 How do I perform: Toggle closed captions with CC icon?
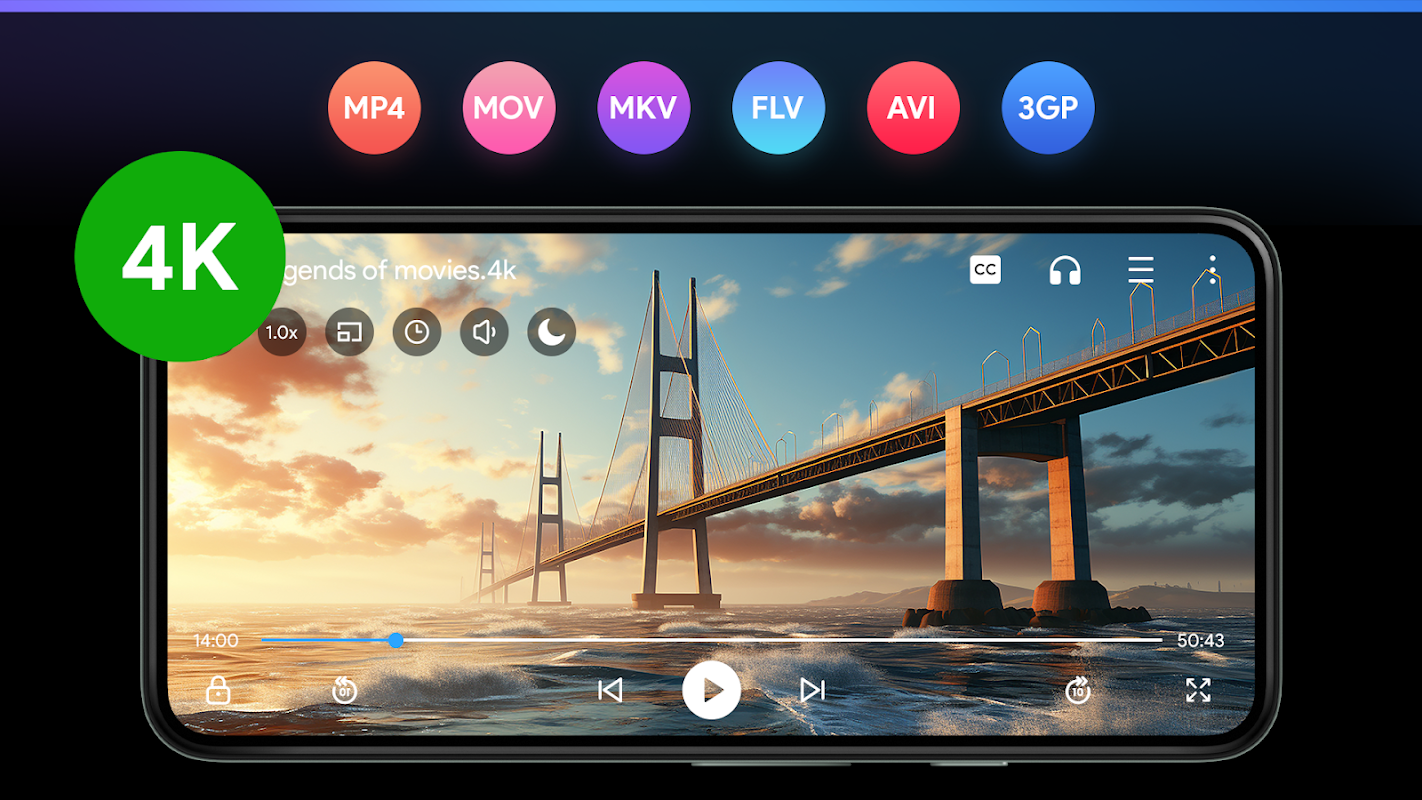pyautogui.click(x=985, y=270)
